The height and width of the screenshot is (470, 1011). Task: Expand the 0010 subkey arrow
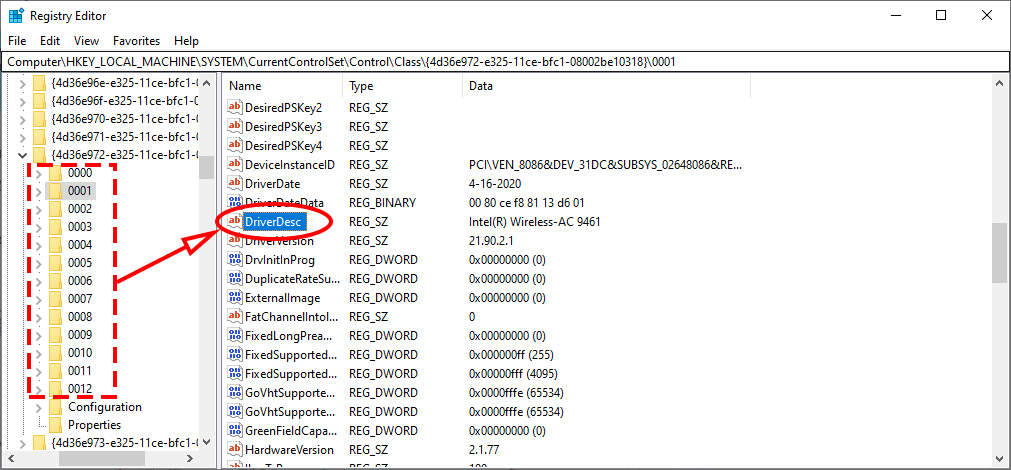tap(38, 353)
